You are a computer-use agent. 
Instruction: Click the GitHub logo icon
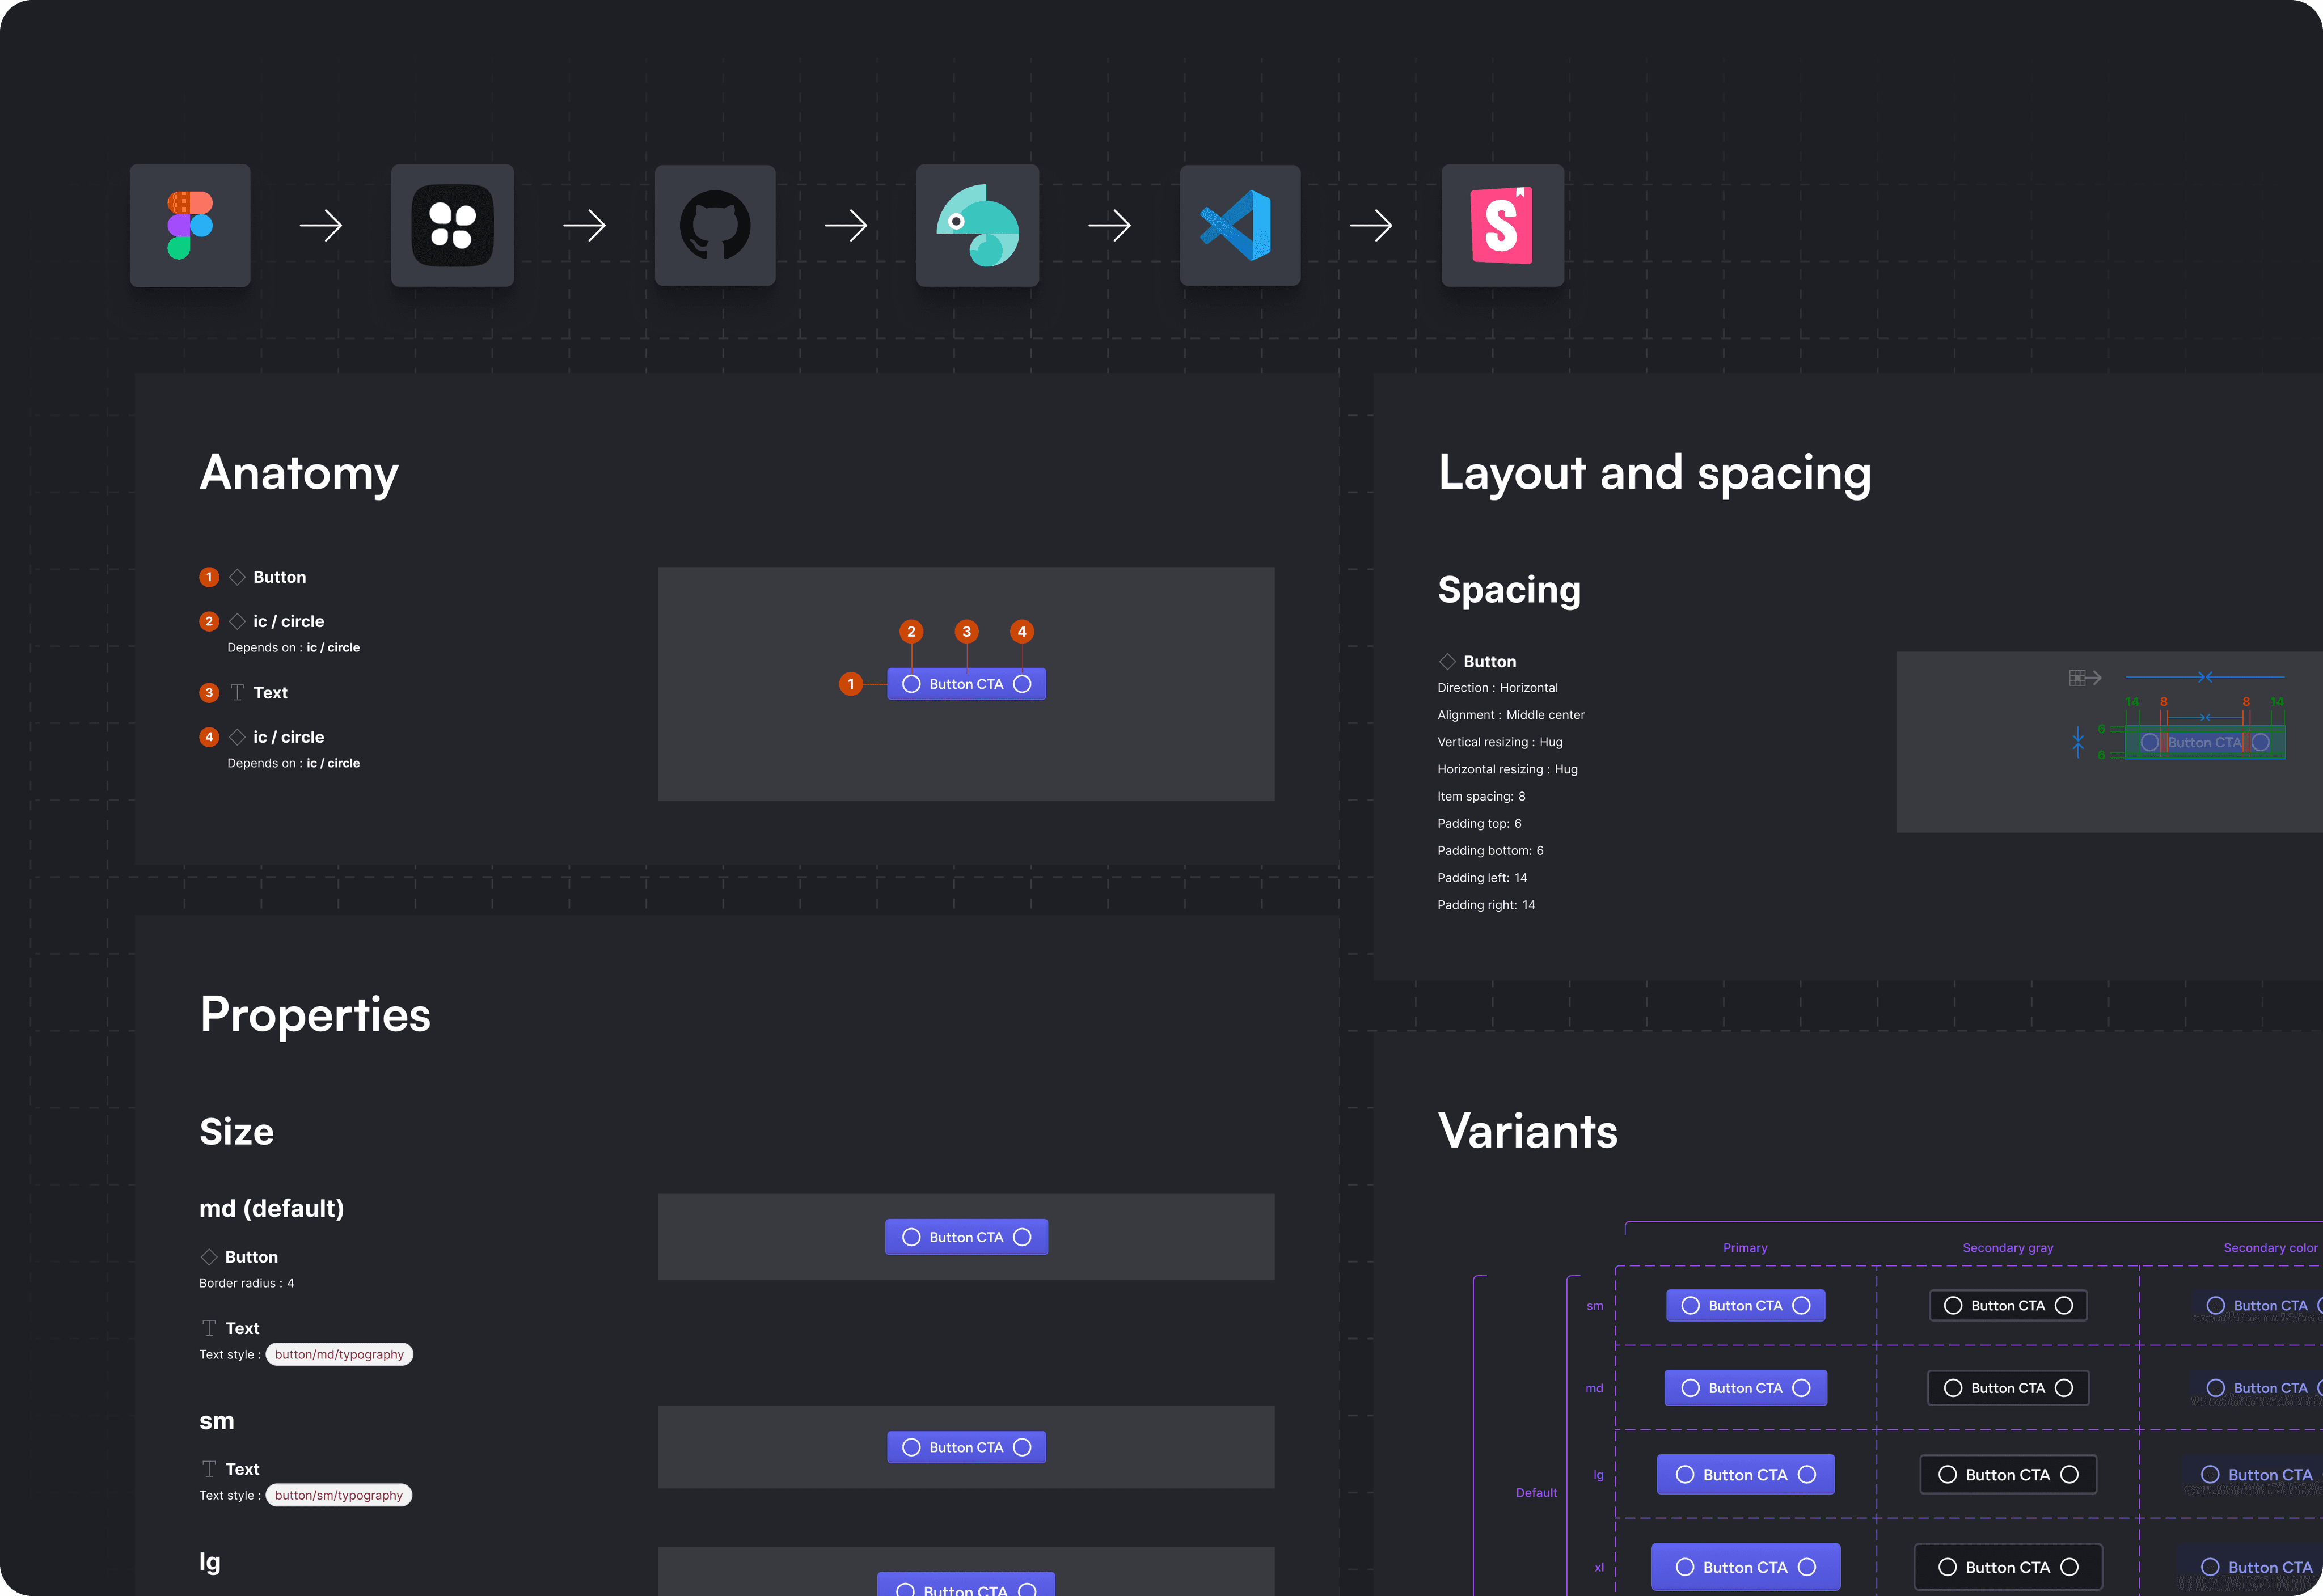(715, 225)
